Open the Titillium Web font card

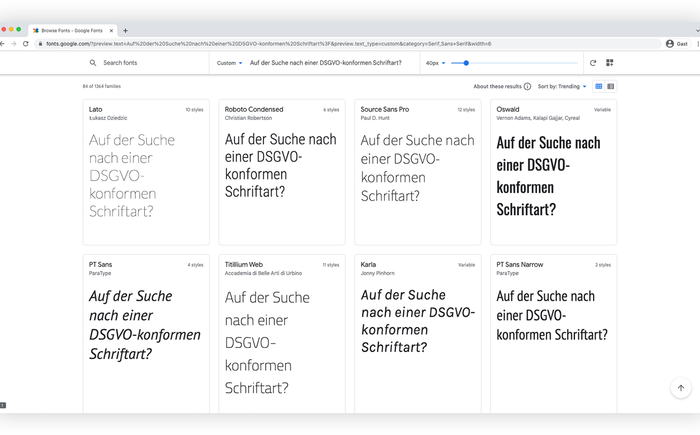[x=282, y=334]
